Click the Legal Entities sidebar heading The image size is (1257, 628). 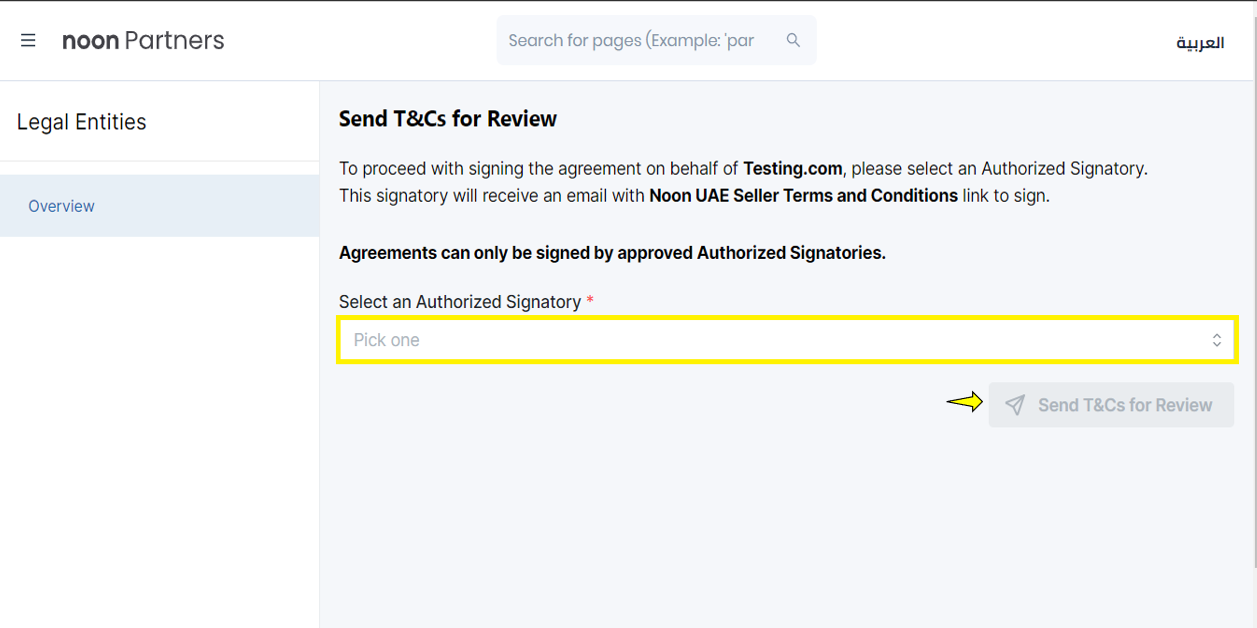(82, 122)
